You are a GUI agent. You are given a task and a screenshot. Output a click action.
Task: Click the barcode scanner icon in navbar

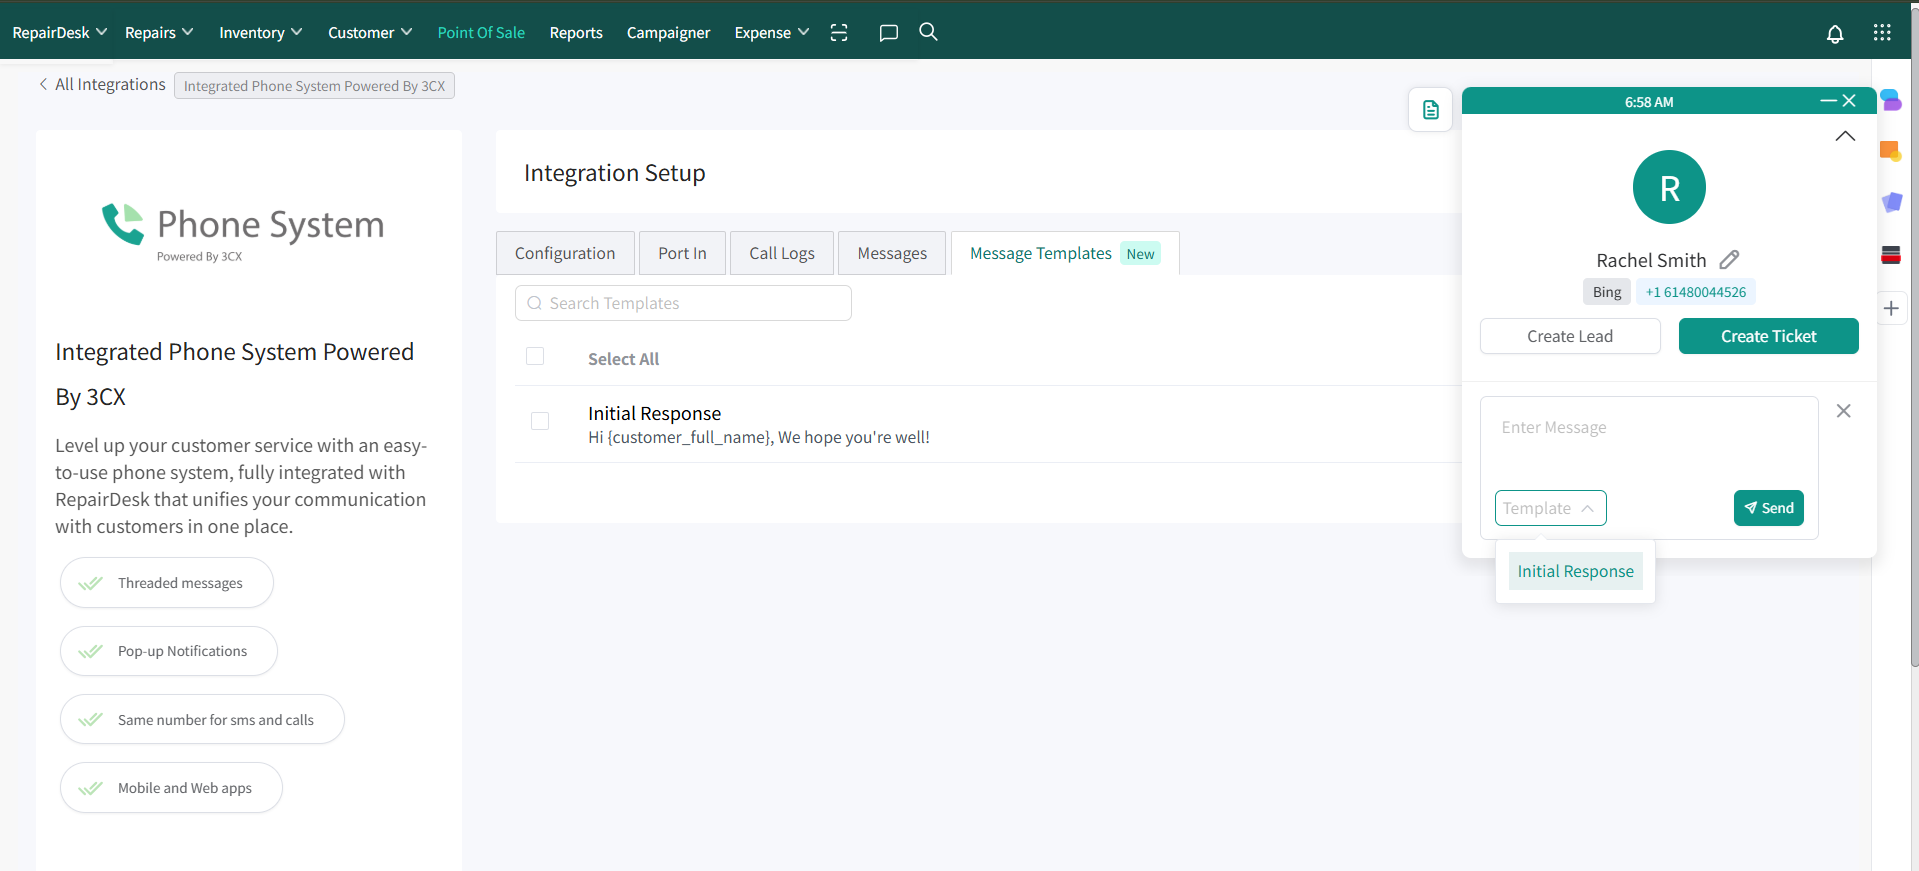point(839,33)
